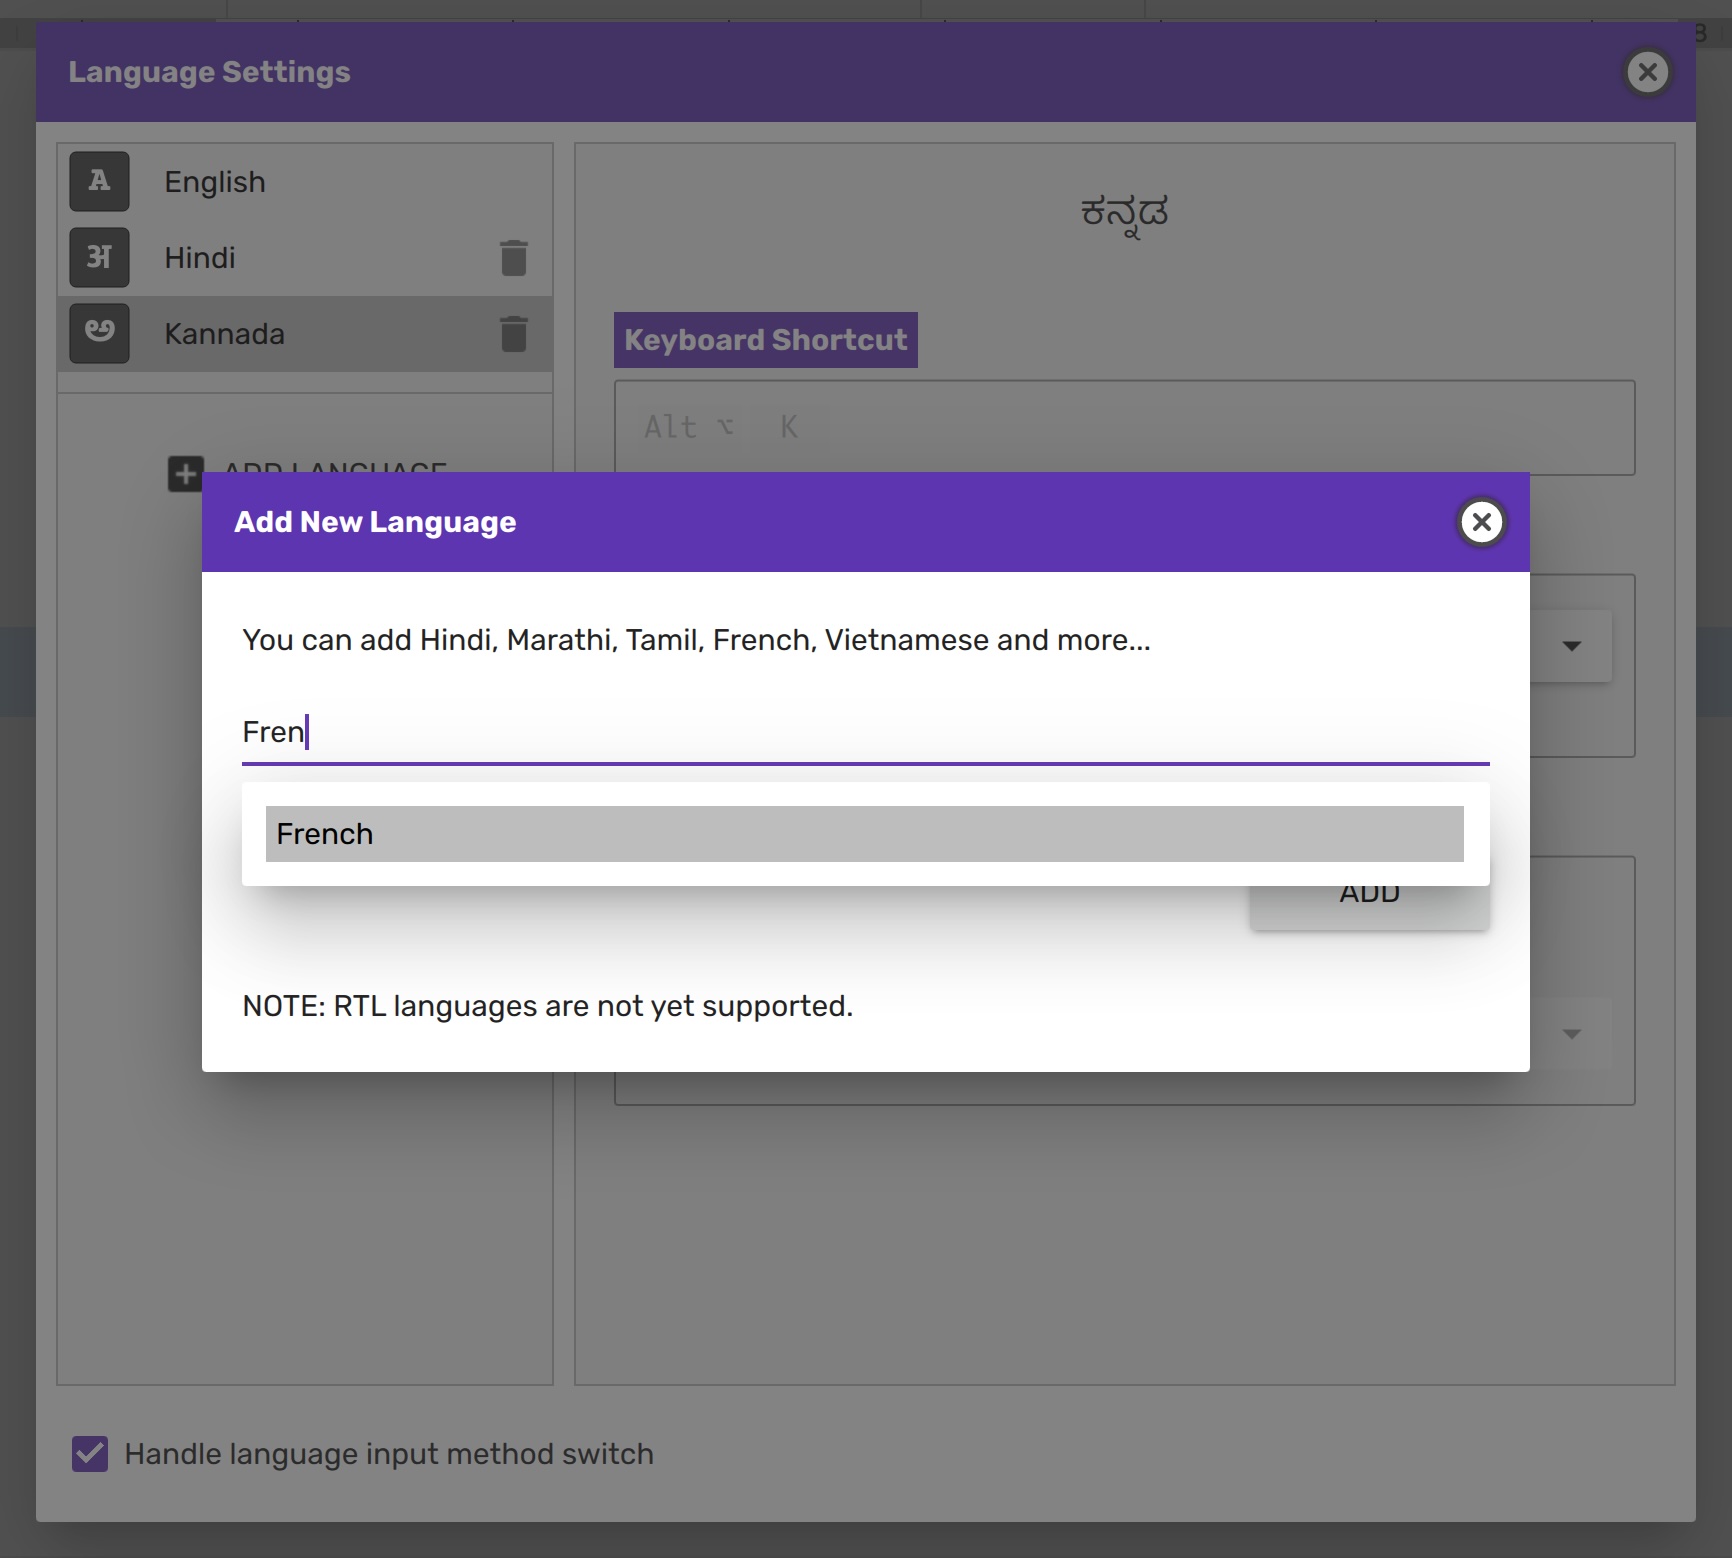
Task: Open the upper dropdown arrow behind the dialog
Action: click(1571, 646)
